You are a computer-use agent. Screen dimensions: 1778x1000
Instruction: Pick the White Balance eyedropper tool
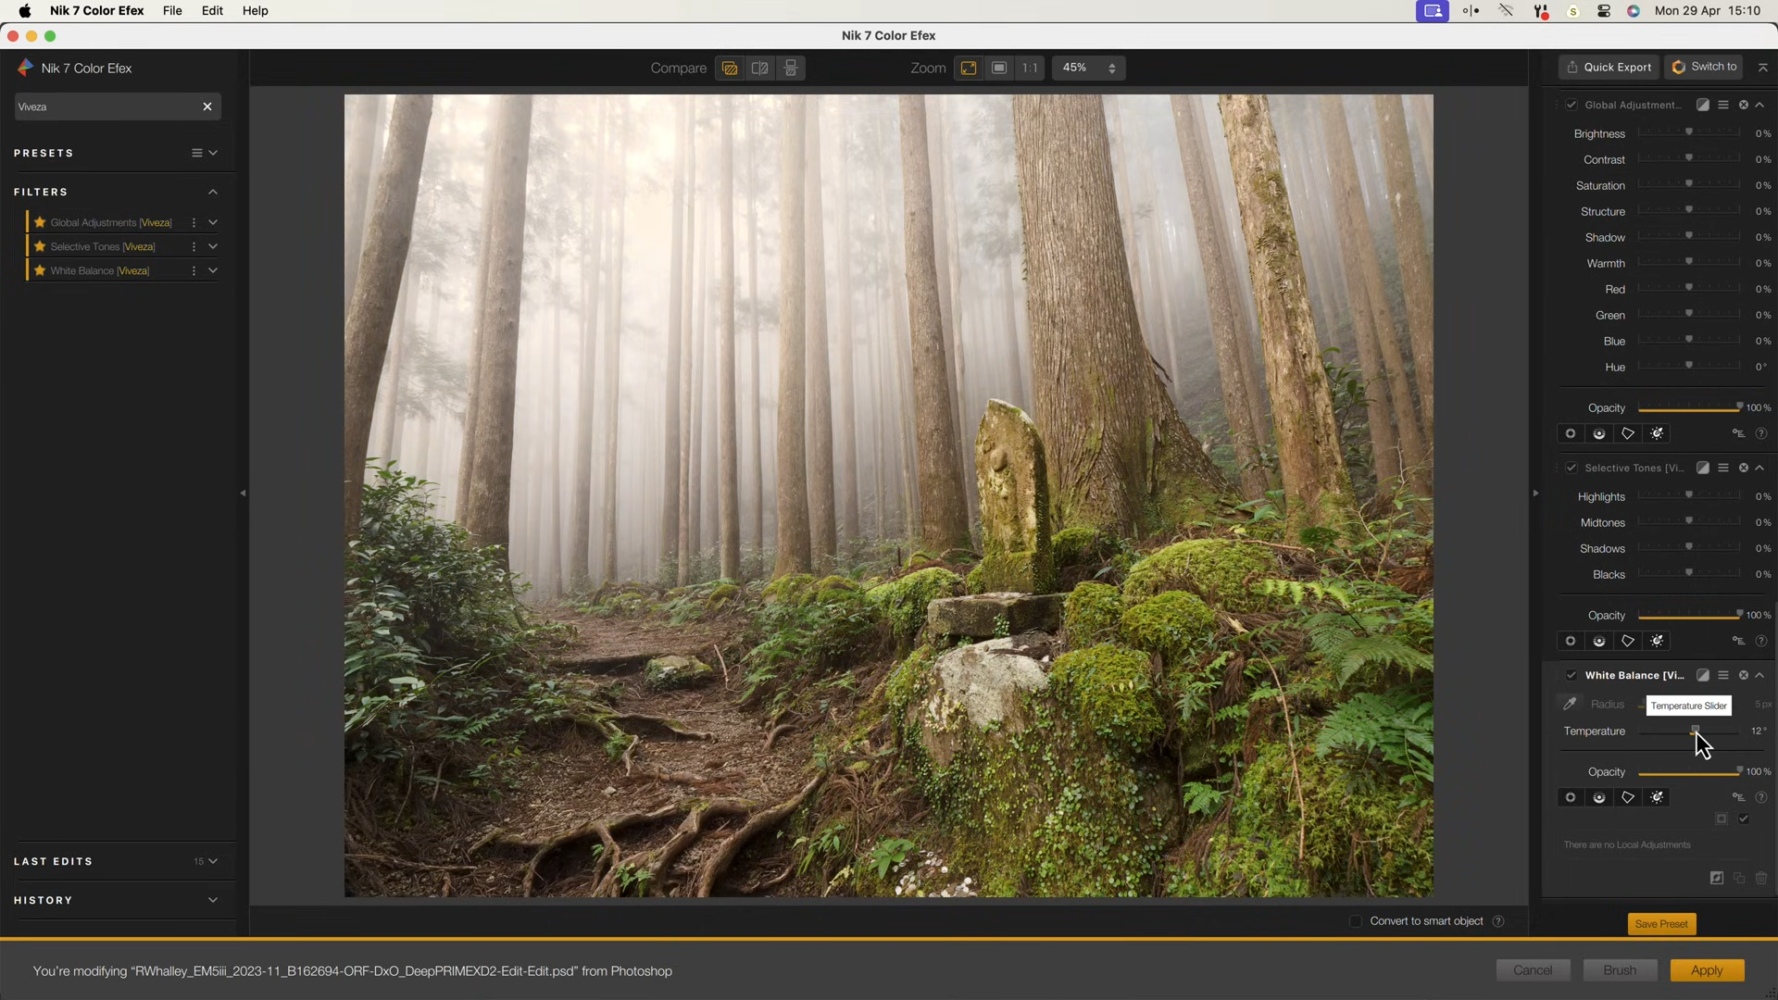tap(1570, 704)
